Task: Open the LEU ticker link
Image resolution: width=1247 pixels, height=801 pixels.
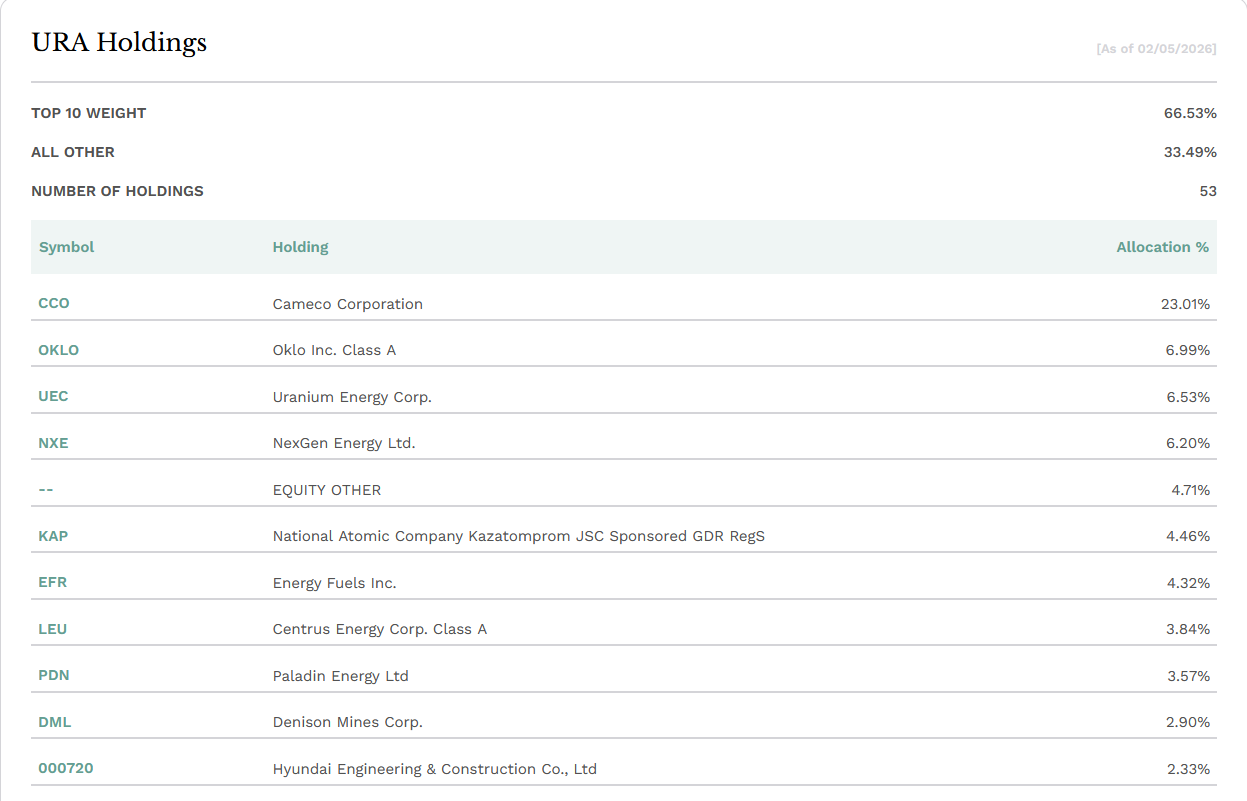Action: pos(53,629)
